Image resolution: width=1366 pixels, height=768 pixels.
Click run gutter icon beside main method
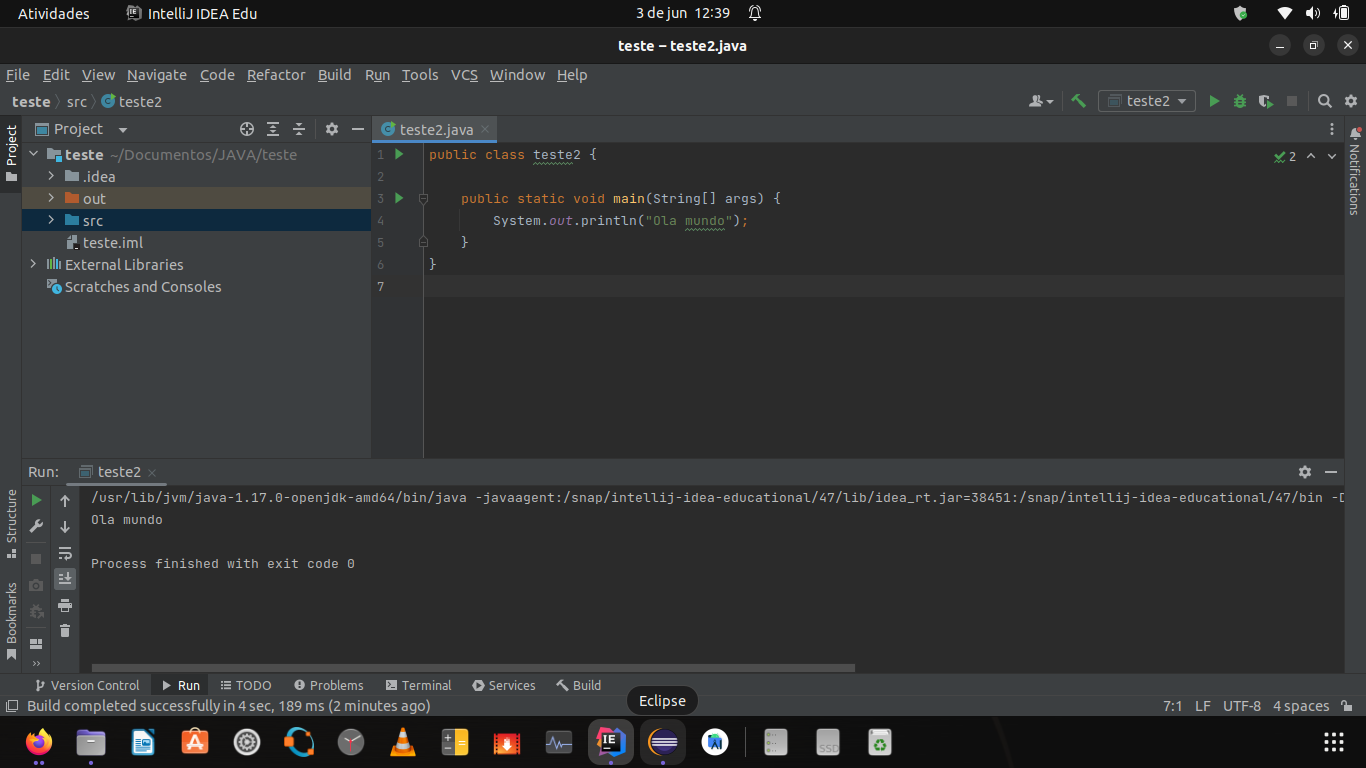pyautogui.click(x=399, y=198)
